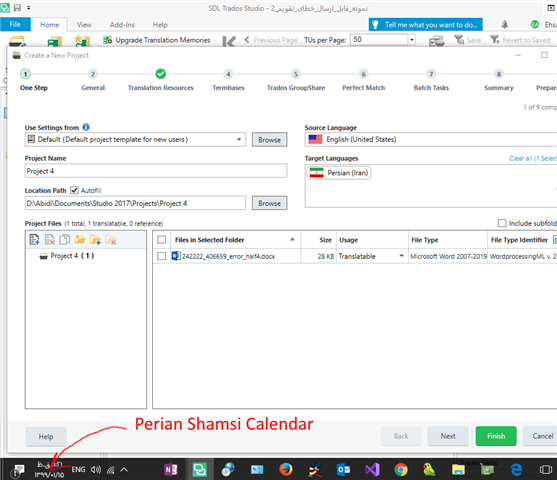Select the file 242222_406659_error_half4.docx

[x=228, y=256]
